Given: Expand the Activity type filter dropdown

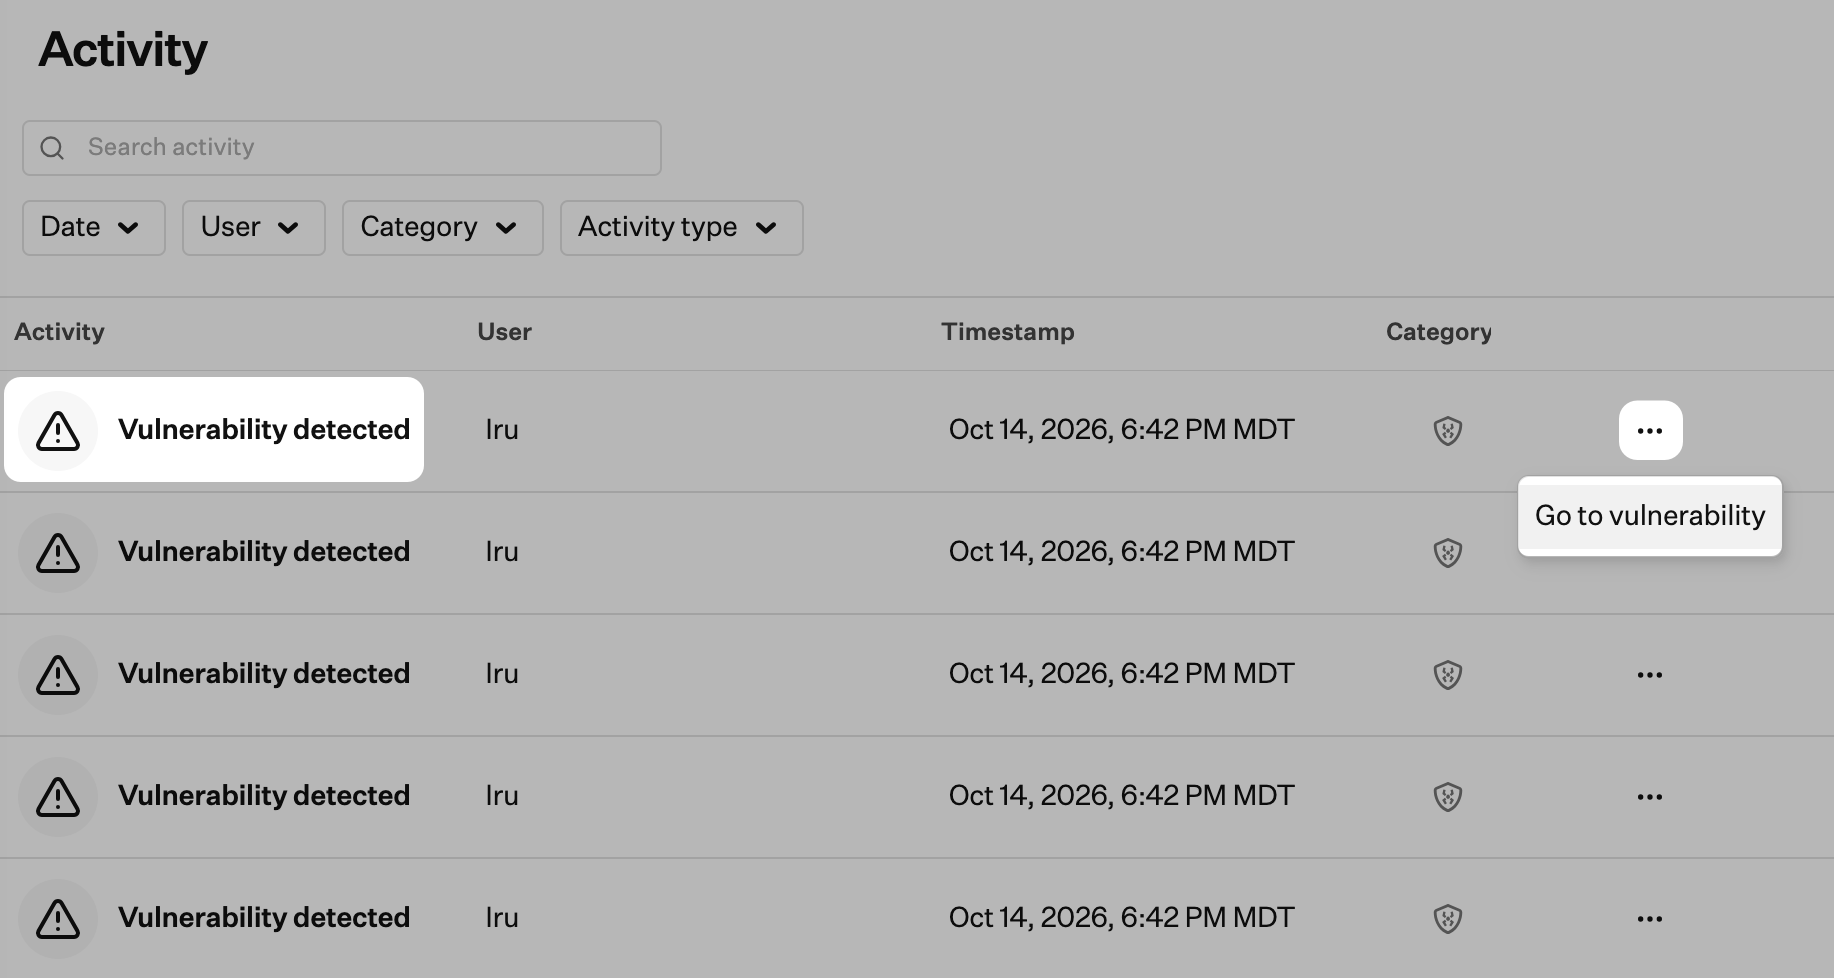Looking at the screenshot, I should pos(682,228).
